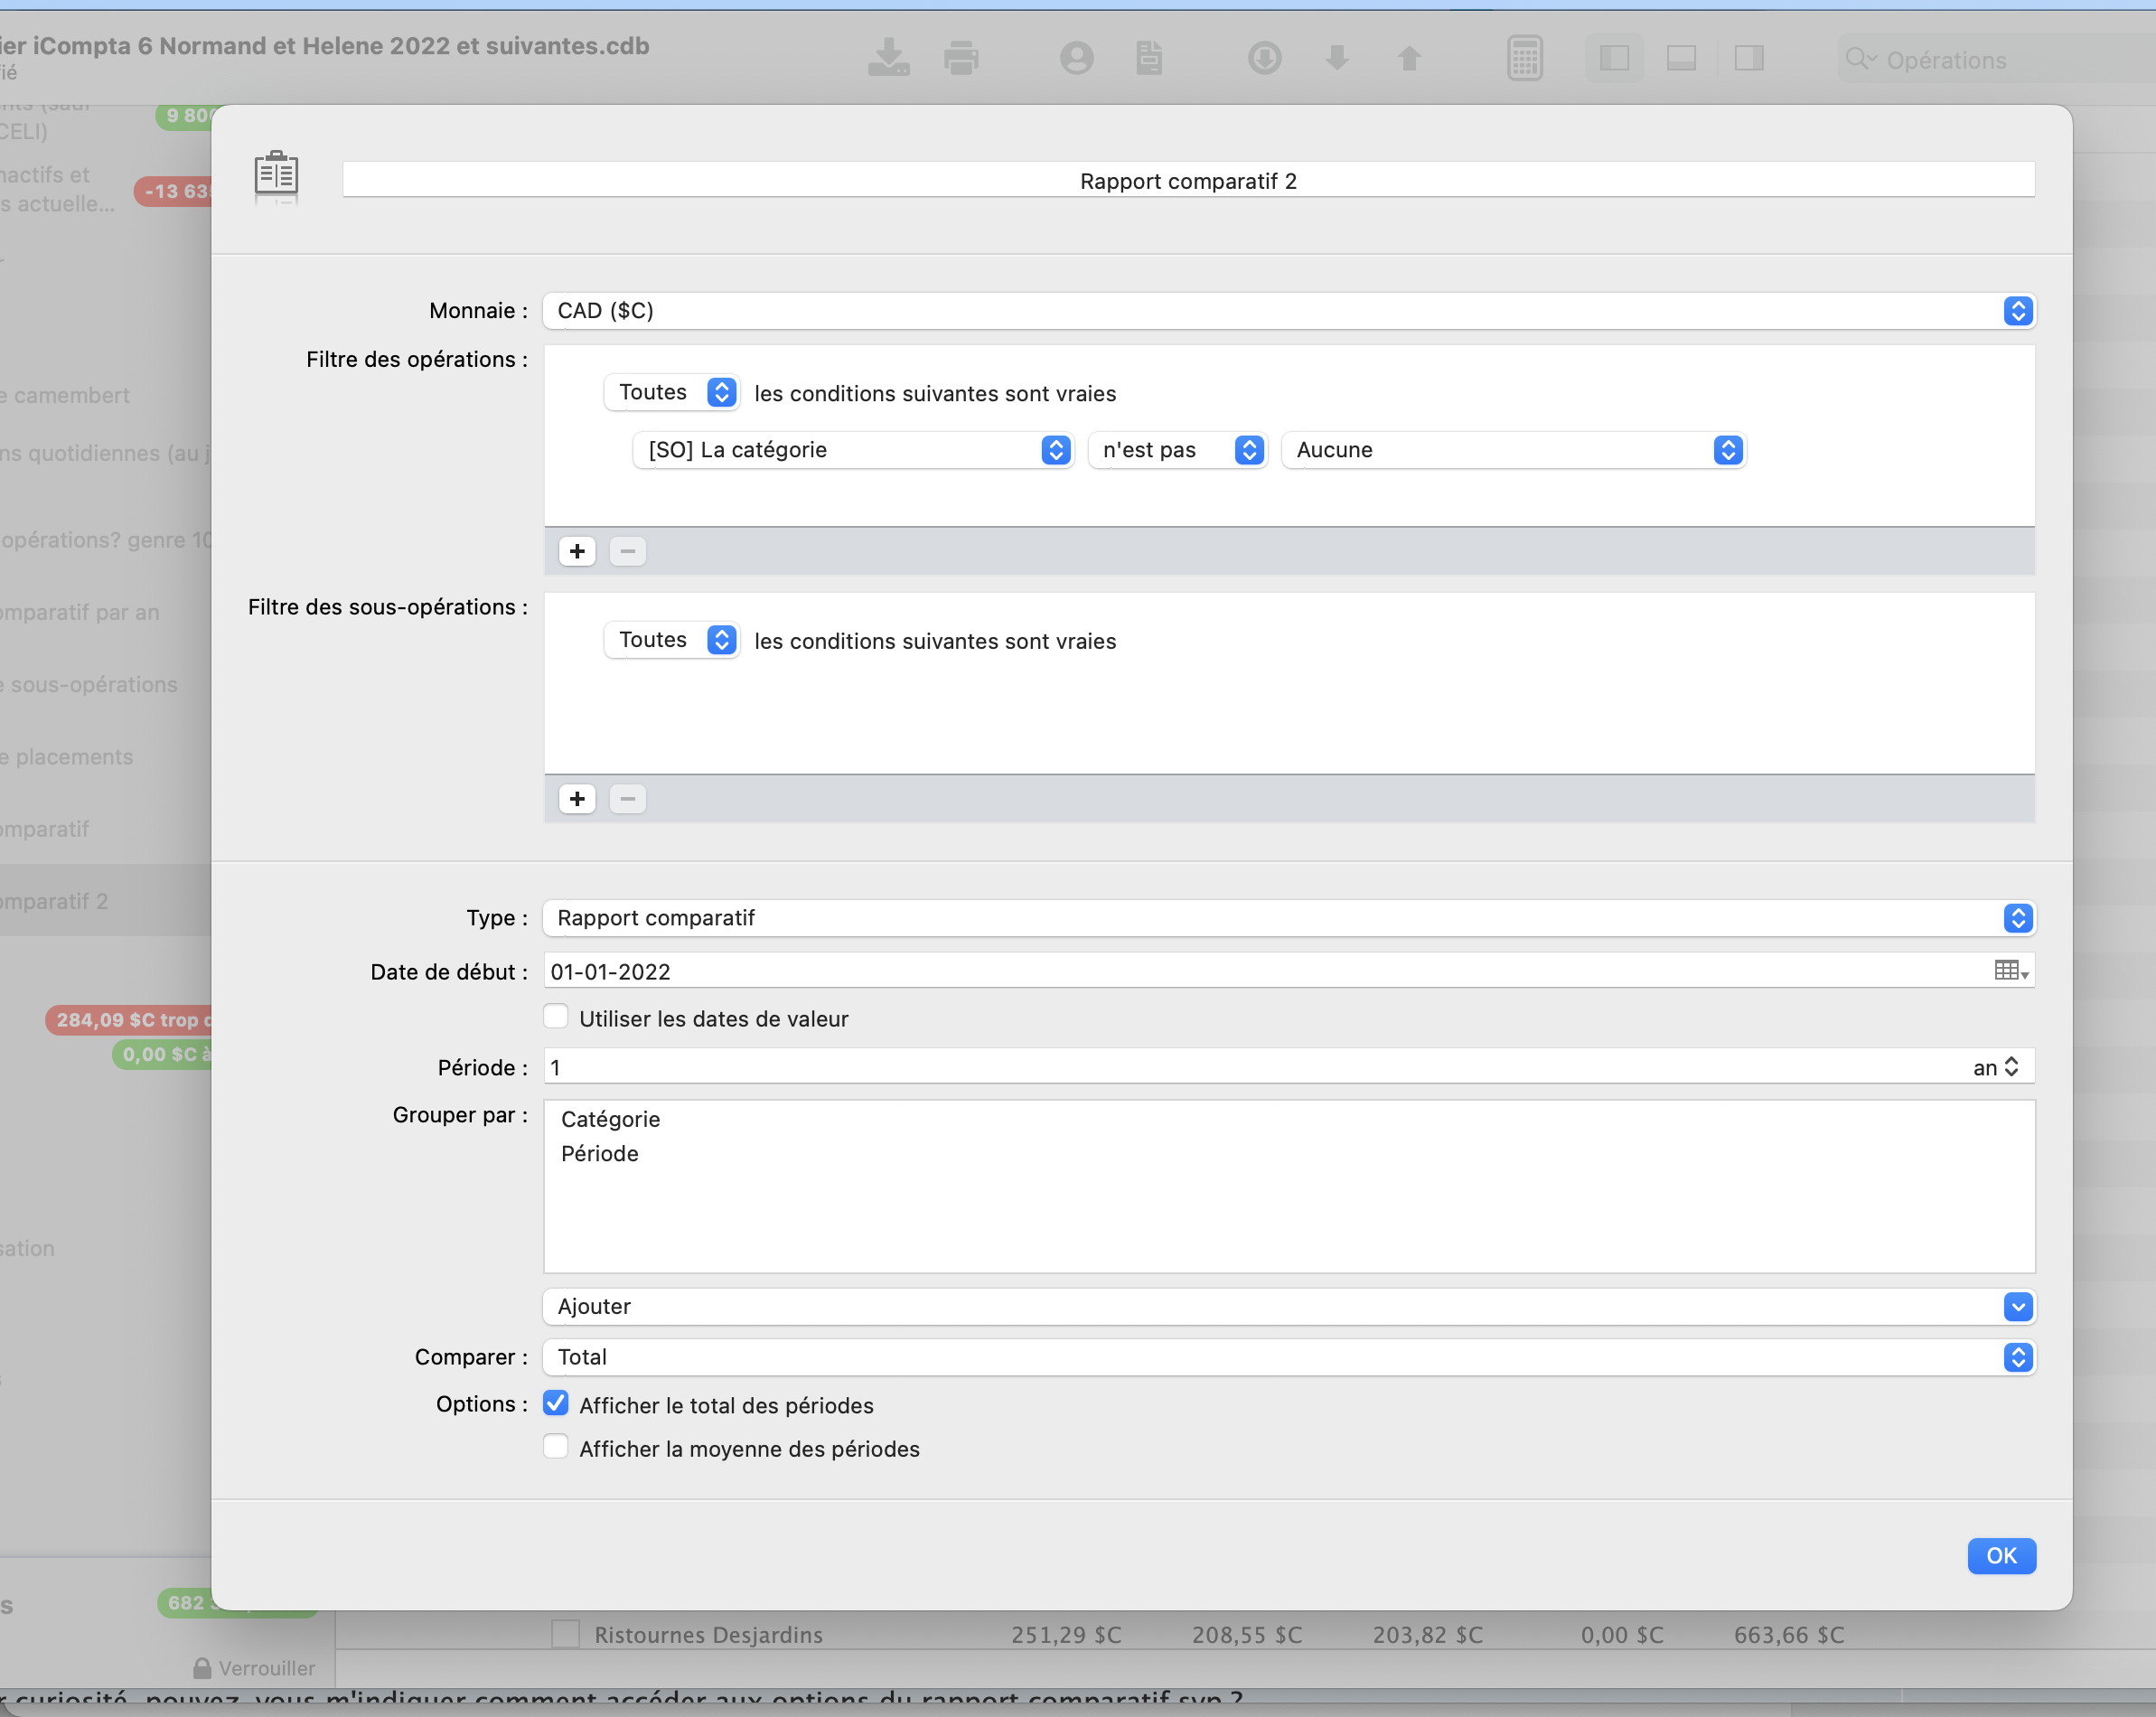The image size is (2156, 1717).
Task: Tick the Ristournes Desjardins row checkbox
Action: (x=565, y=1634)
